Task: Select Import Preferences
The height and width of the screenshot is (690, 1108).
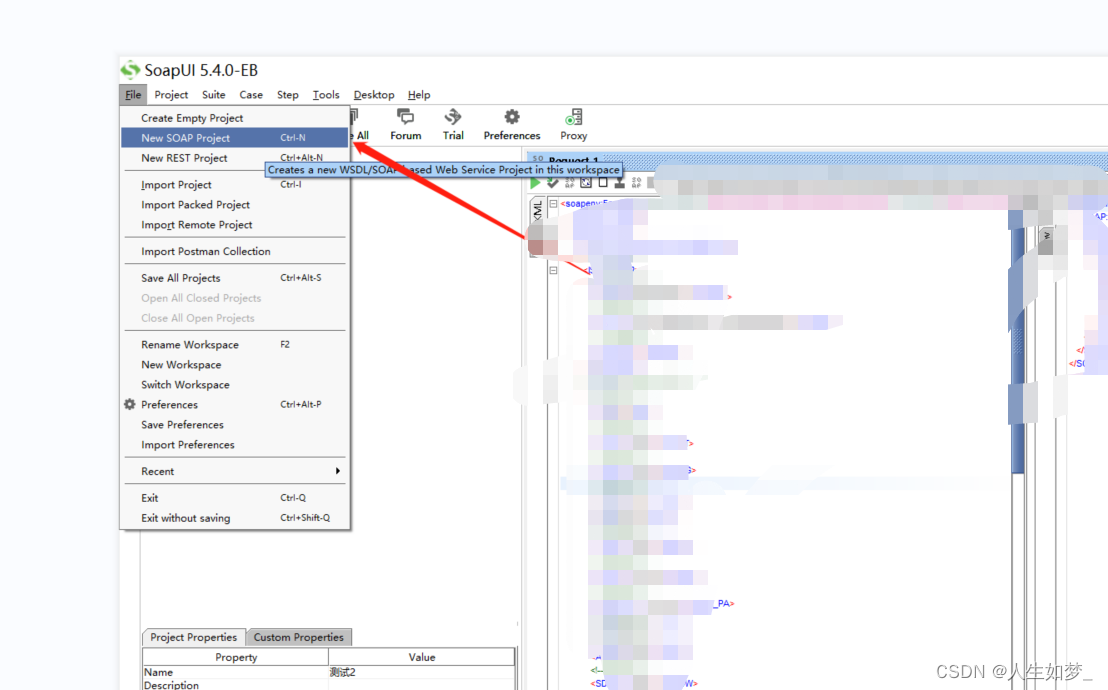Action: [235, 444]
